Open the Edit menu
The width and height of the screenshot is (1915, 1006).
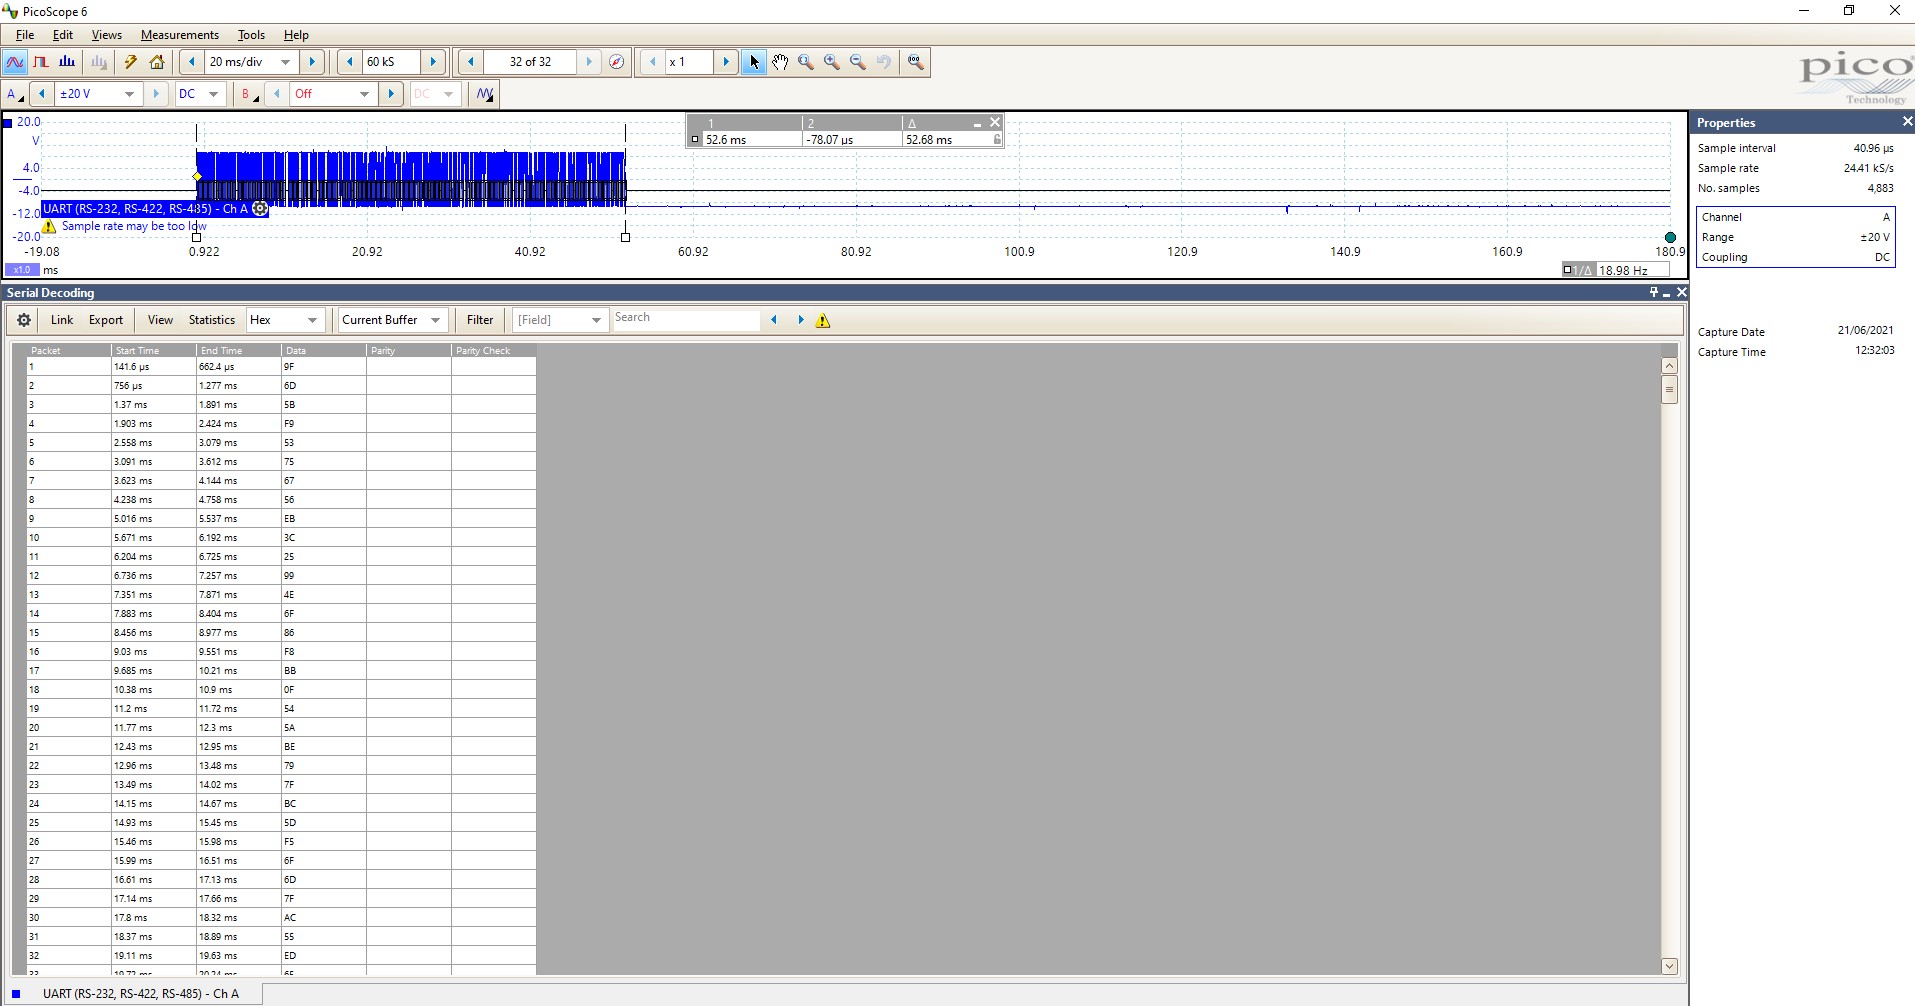point(63,35)
